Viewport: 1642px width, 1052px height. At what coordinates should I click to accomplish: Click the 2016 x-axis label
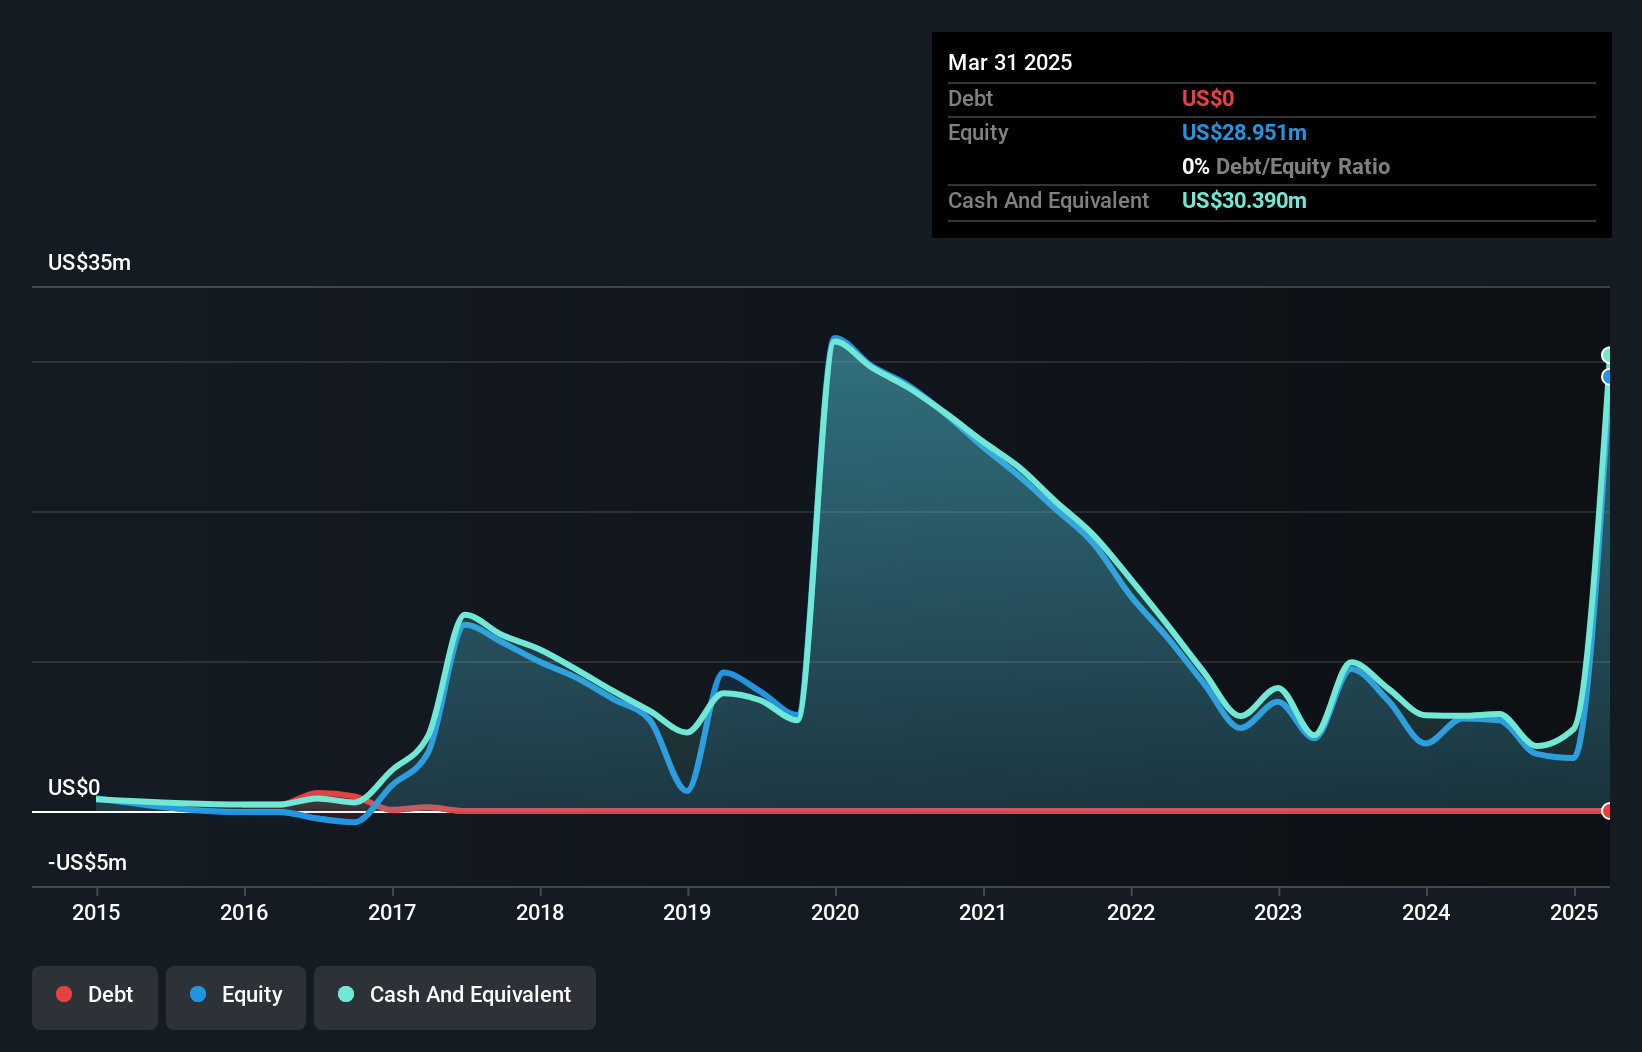244,912
